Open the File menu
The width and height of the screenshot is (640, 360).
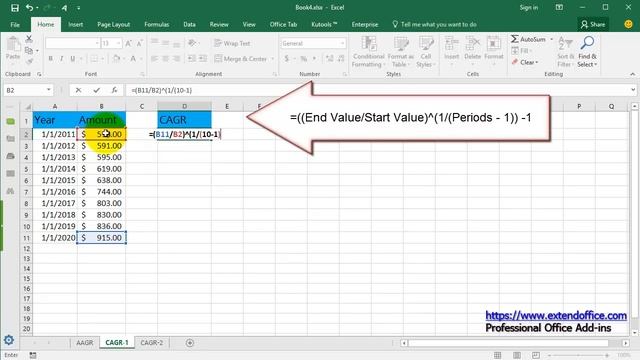click(15, 24)
